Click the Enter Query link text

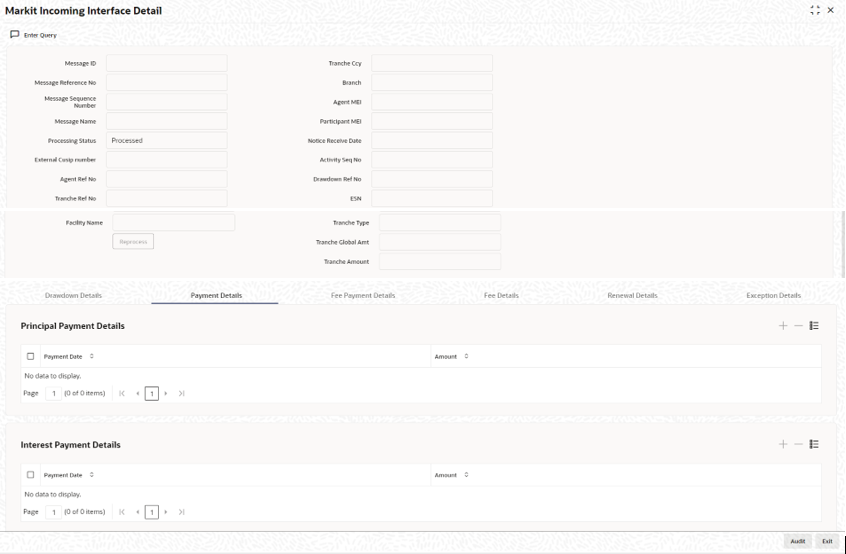point(40,35)
